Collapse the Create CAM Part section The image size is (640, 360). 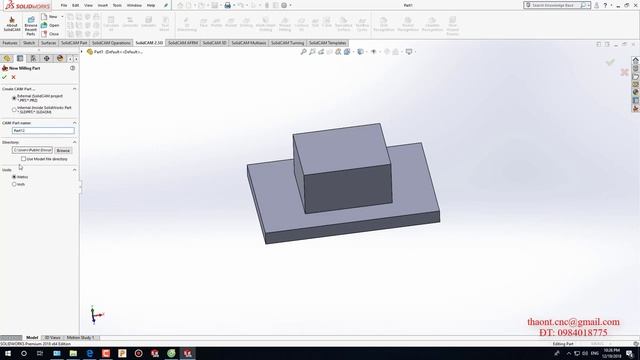75,89
